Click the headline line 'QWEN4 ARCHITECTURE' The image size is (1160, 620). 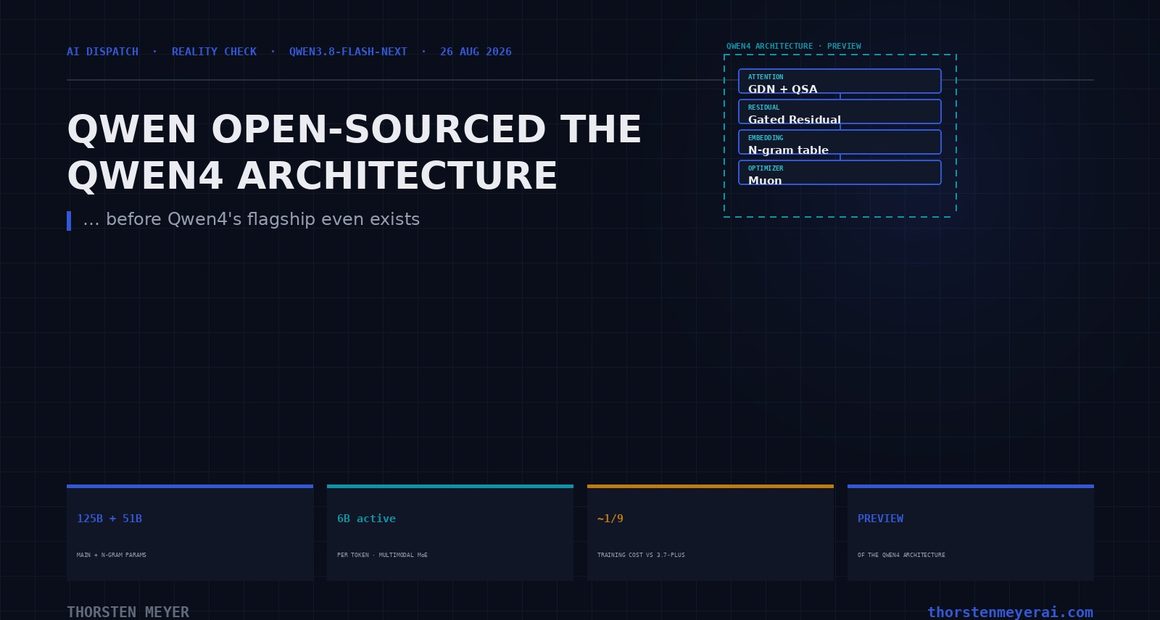click(x=311, y=176)
